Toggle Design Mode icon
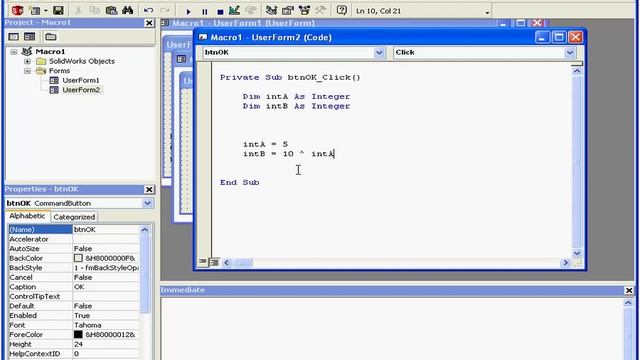This screenshot has height=360, width=640. tap(234, 11)
